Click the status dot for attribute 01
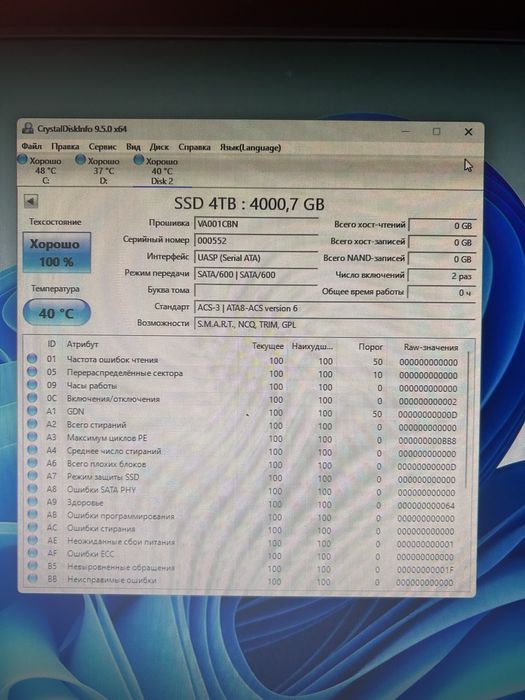525x700 pixels. point(32,358)
